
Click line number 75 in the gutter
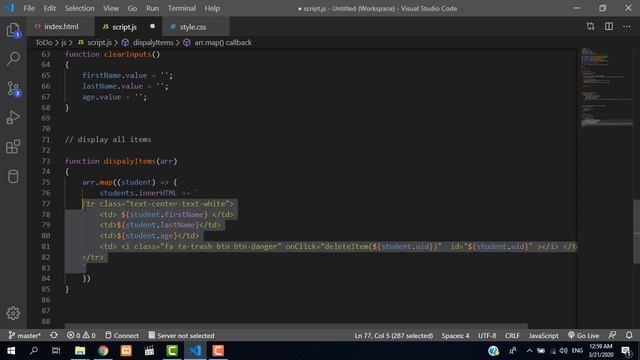point(46,182)
